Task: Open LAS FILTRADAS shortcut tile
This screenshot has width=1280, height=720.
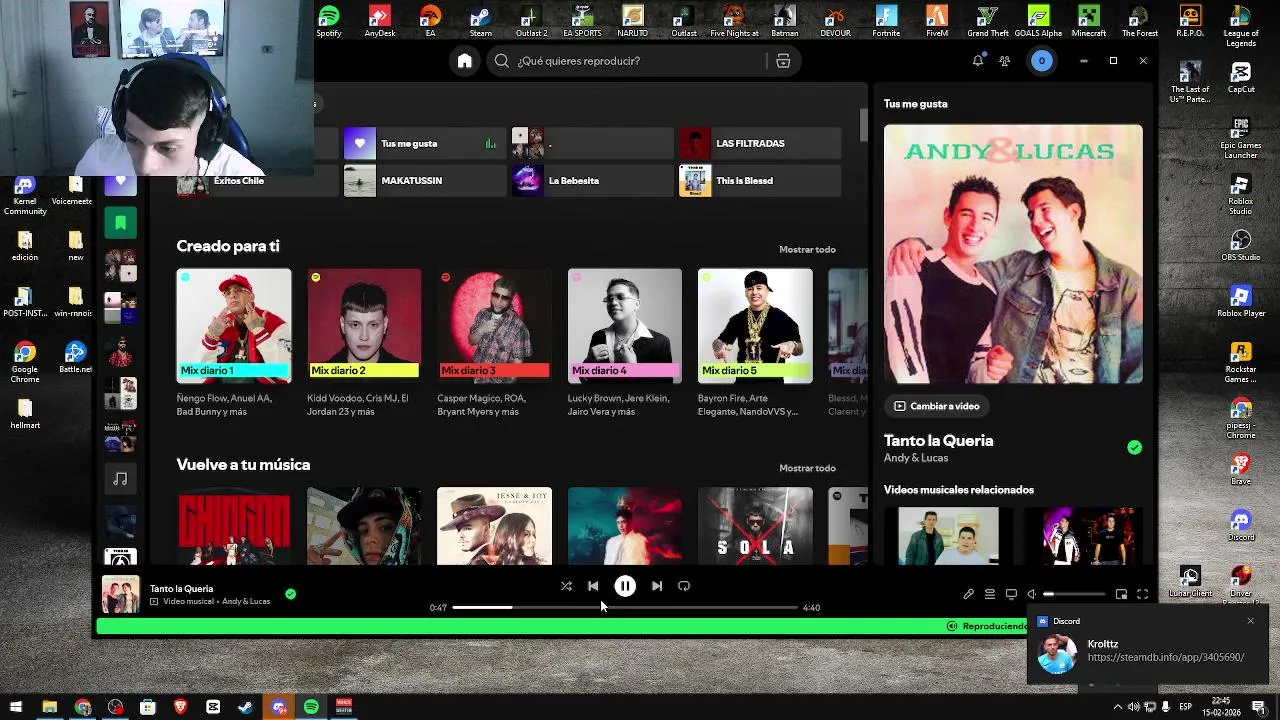Action: pyautogui.click(x=759, y=143)
